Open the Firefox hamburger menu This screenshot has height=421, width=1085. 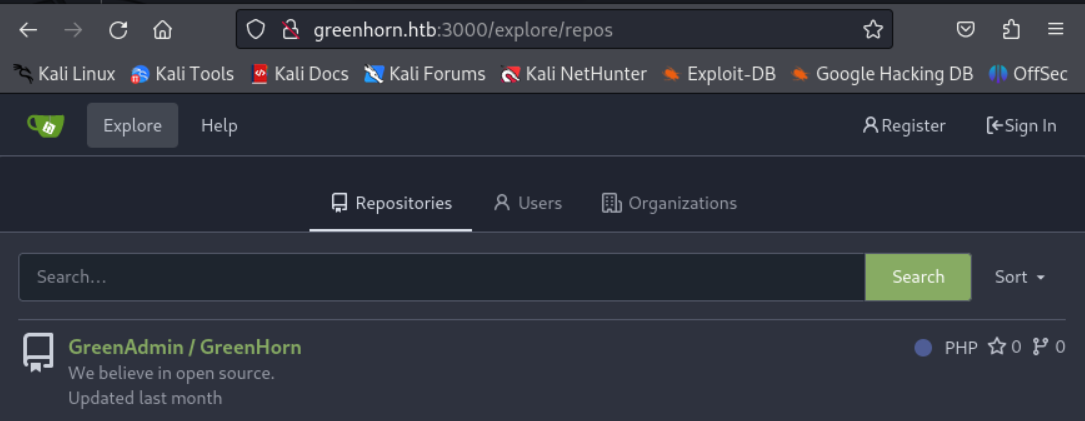coord(1055,30)
